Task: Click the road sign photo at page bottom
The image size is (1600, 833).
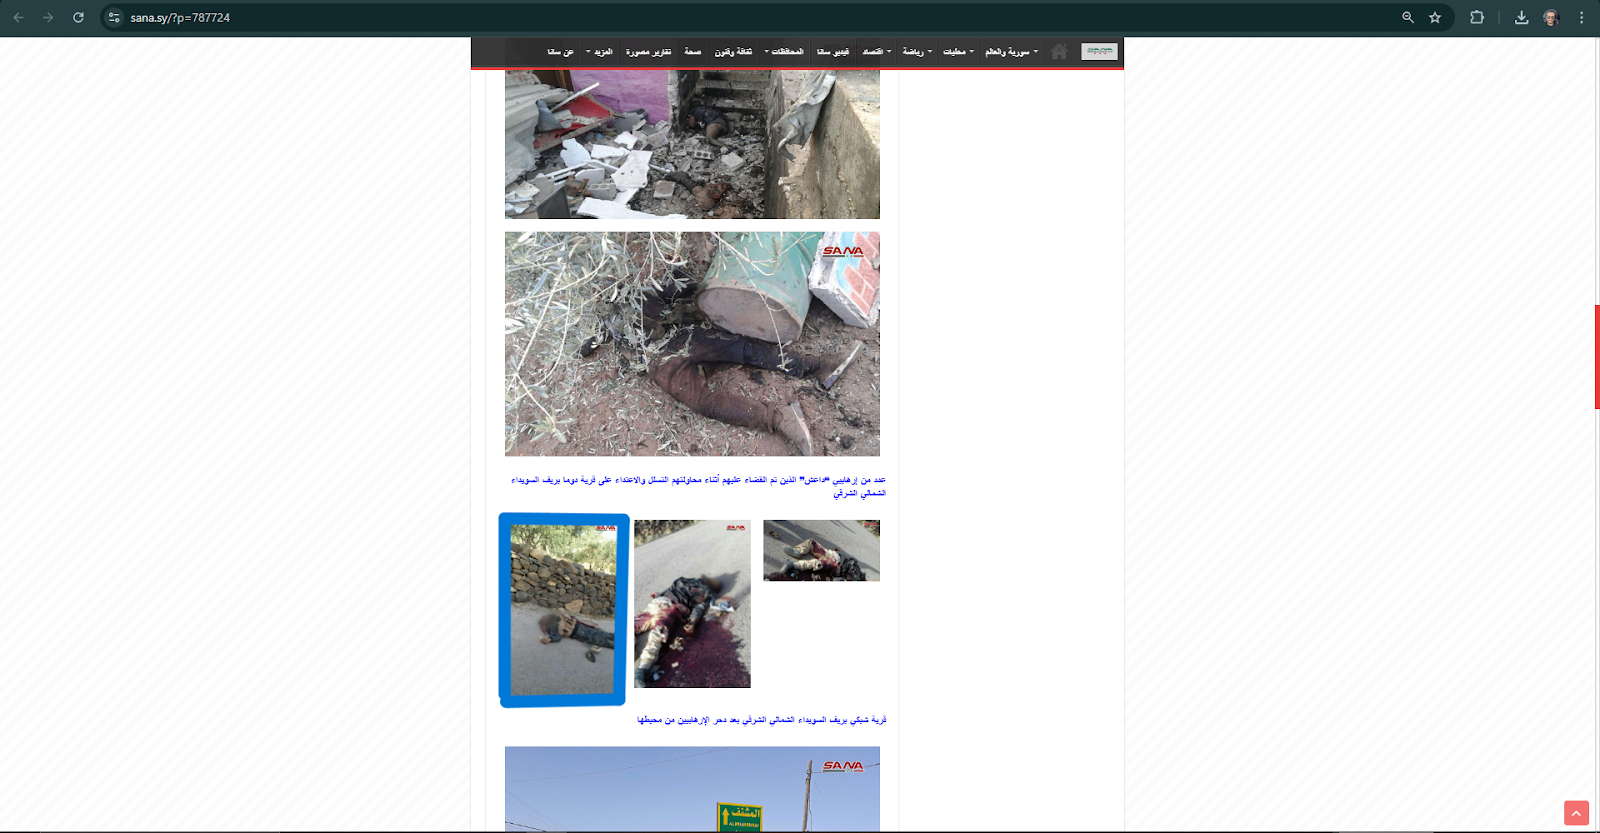Action: tap(692, 788)
